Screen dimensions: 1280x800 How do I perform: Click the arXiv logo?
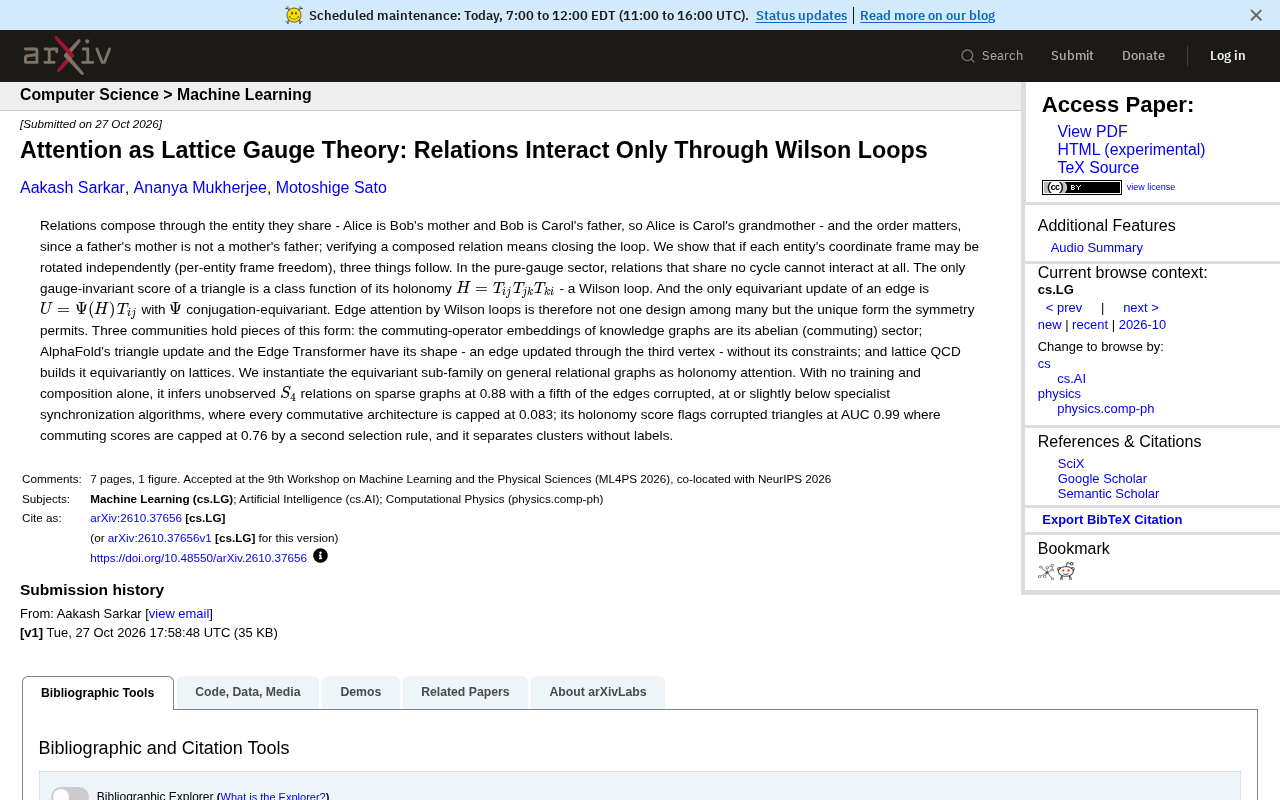point(67,55)
